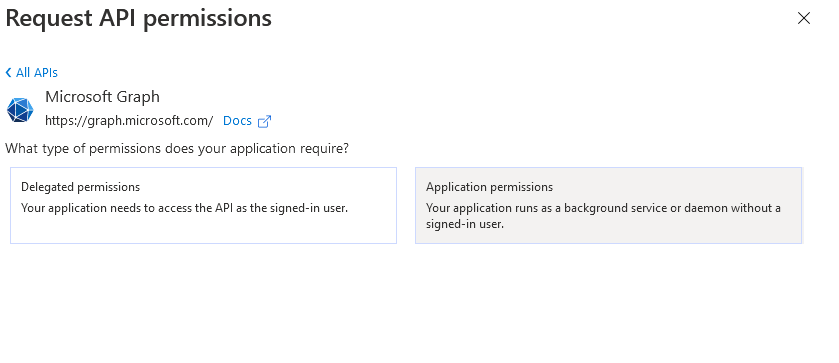Click the Microsoft Graph polyhedron logo
Image resolution: width=839 pixels, height=363 pixels.
pos(20,110)
